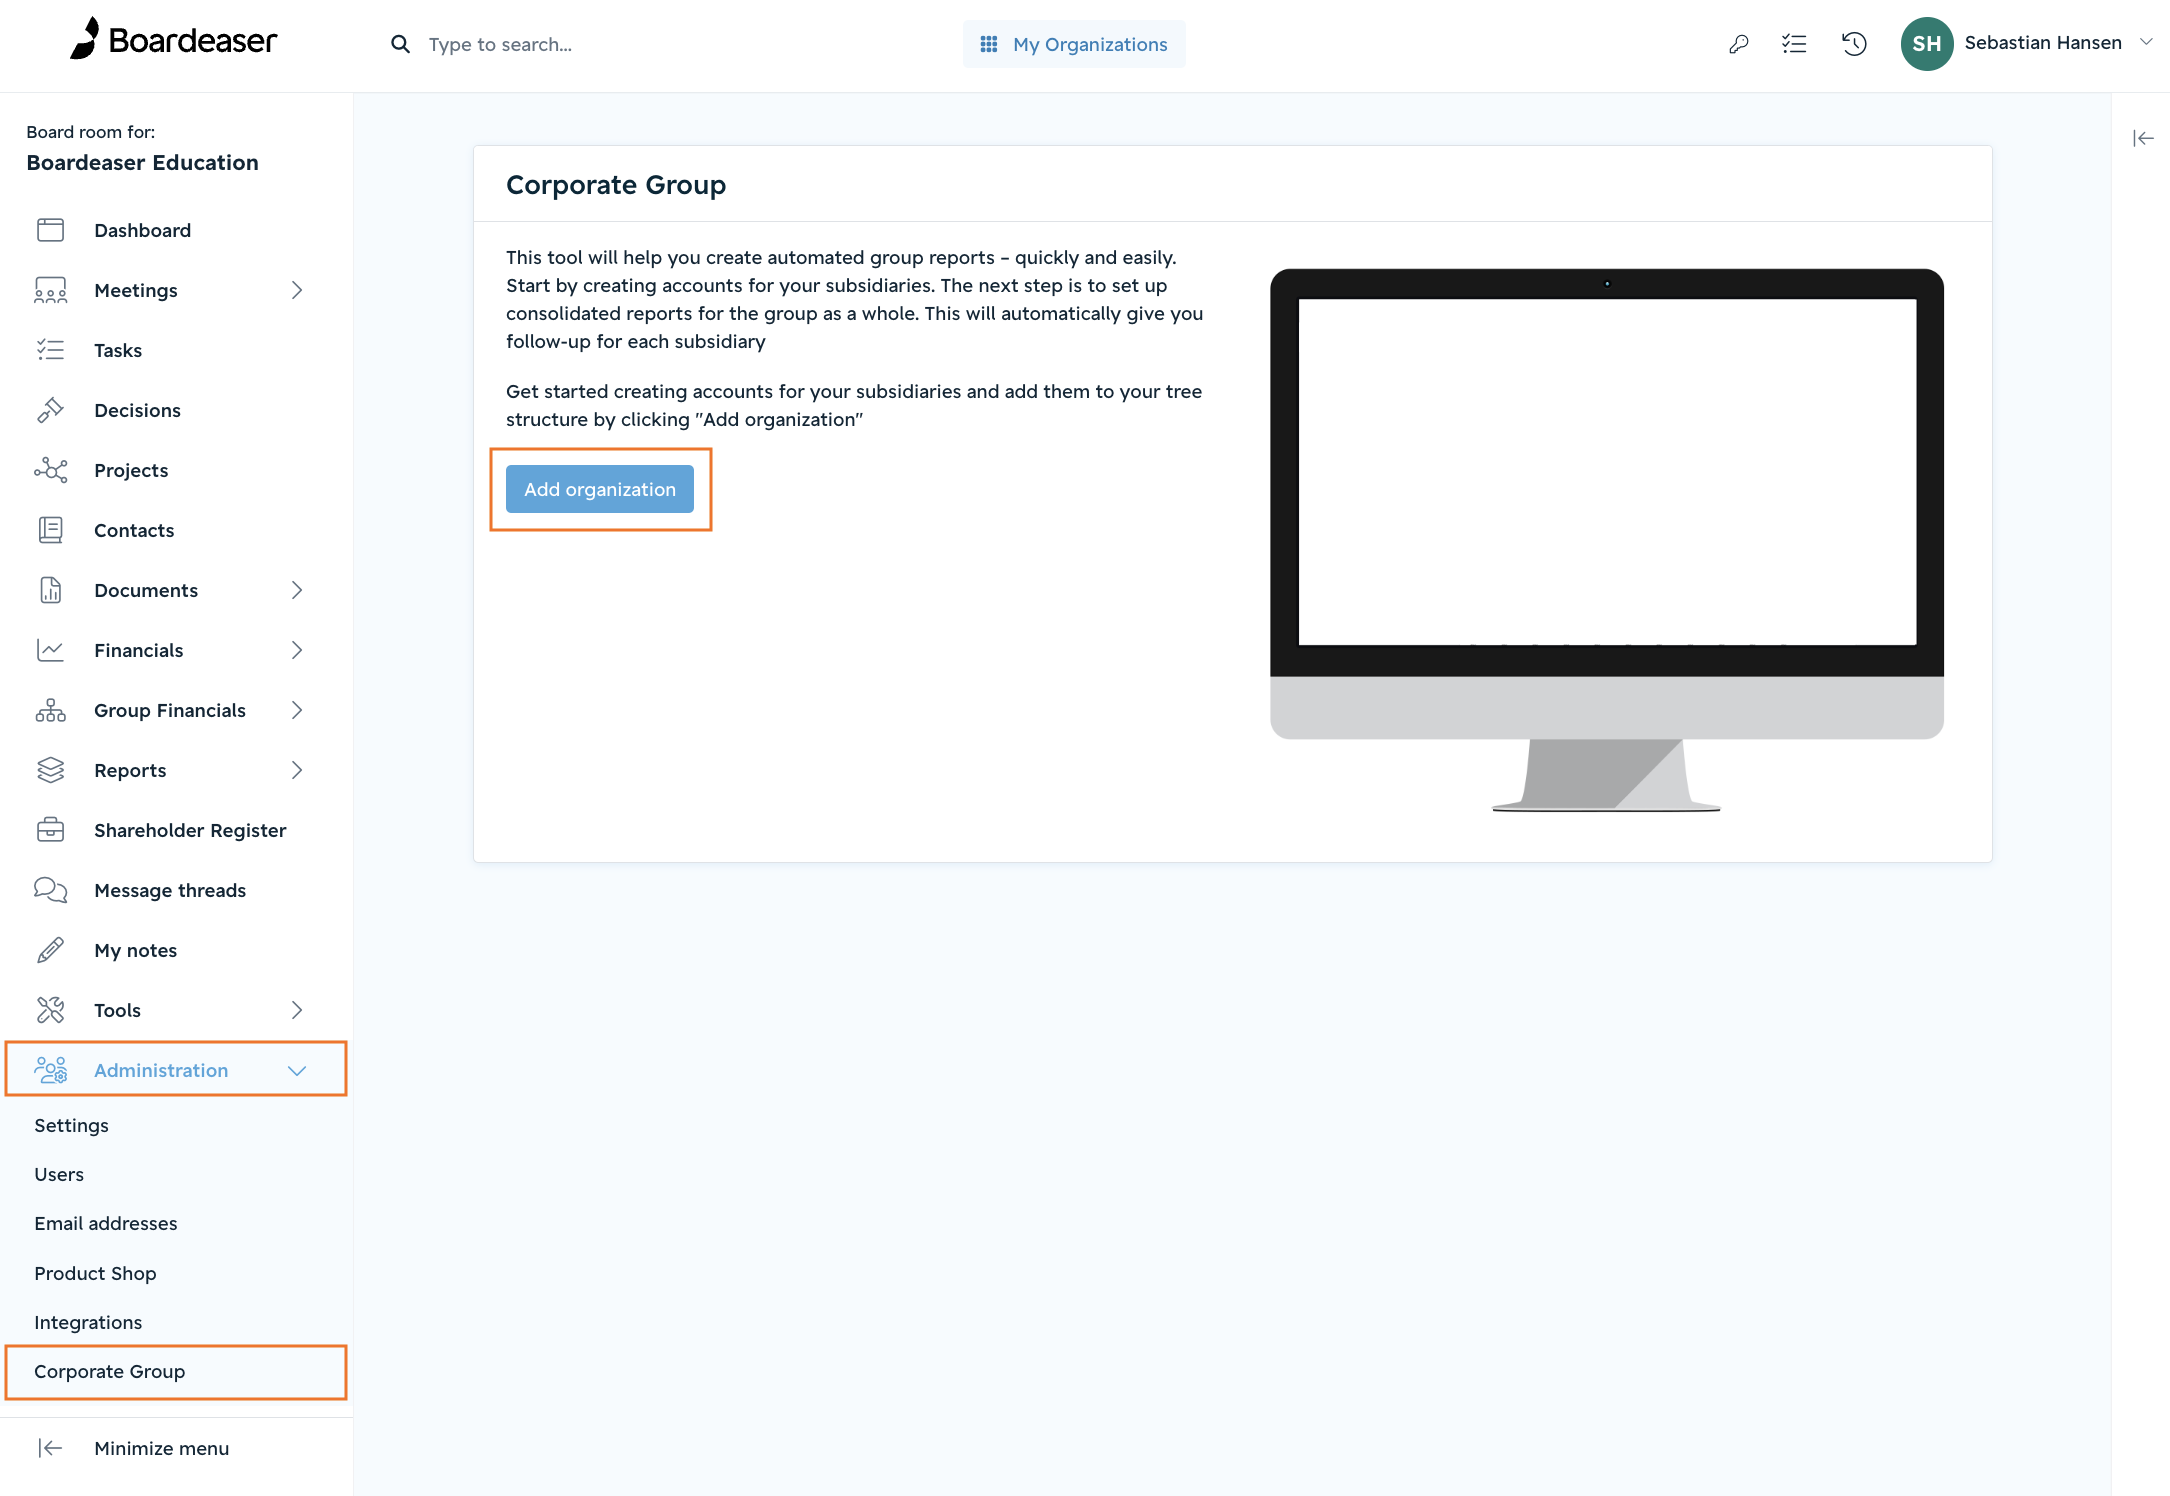
Task: Expand the Documents submenu chevron
Action: (x=297, y=590)
